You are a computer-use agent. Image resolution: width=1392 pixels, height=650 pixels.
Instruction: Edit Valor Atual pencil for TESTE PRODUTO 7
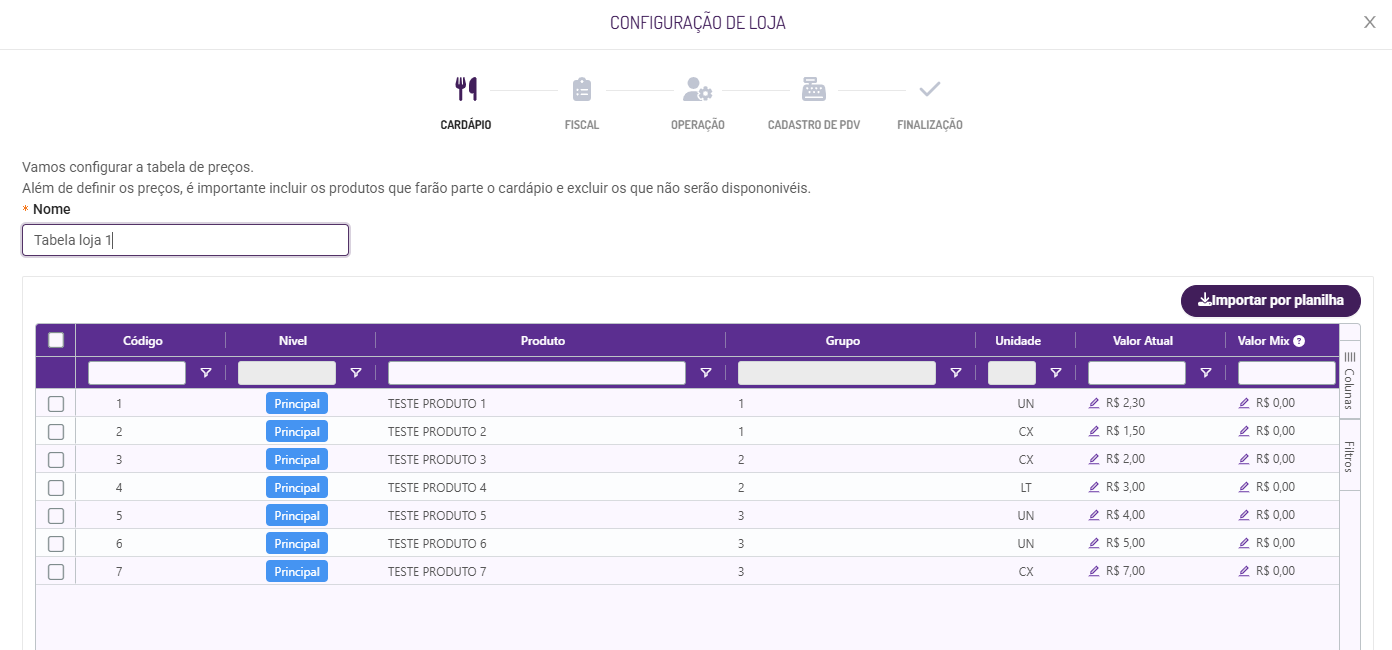coord(1093,571)
